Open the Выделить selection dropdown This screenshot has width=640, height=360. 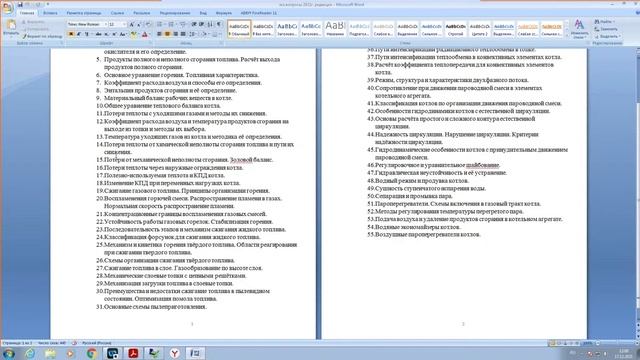coord(607,36)
